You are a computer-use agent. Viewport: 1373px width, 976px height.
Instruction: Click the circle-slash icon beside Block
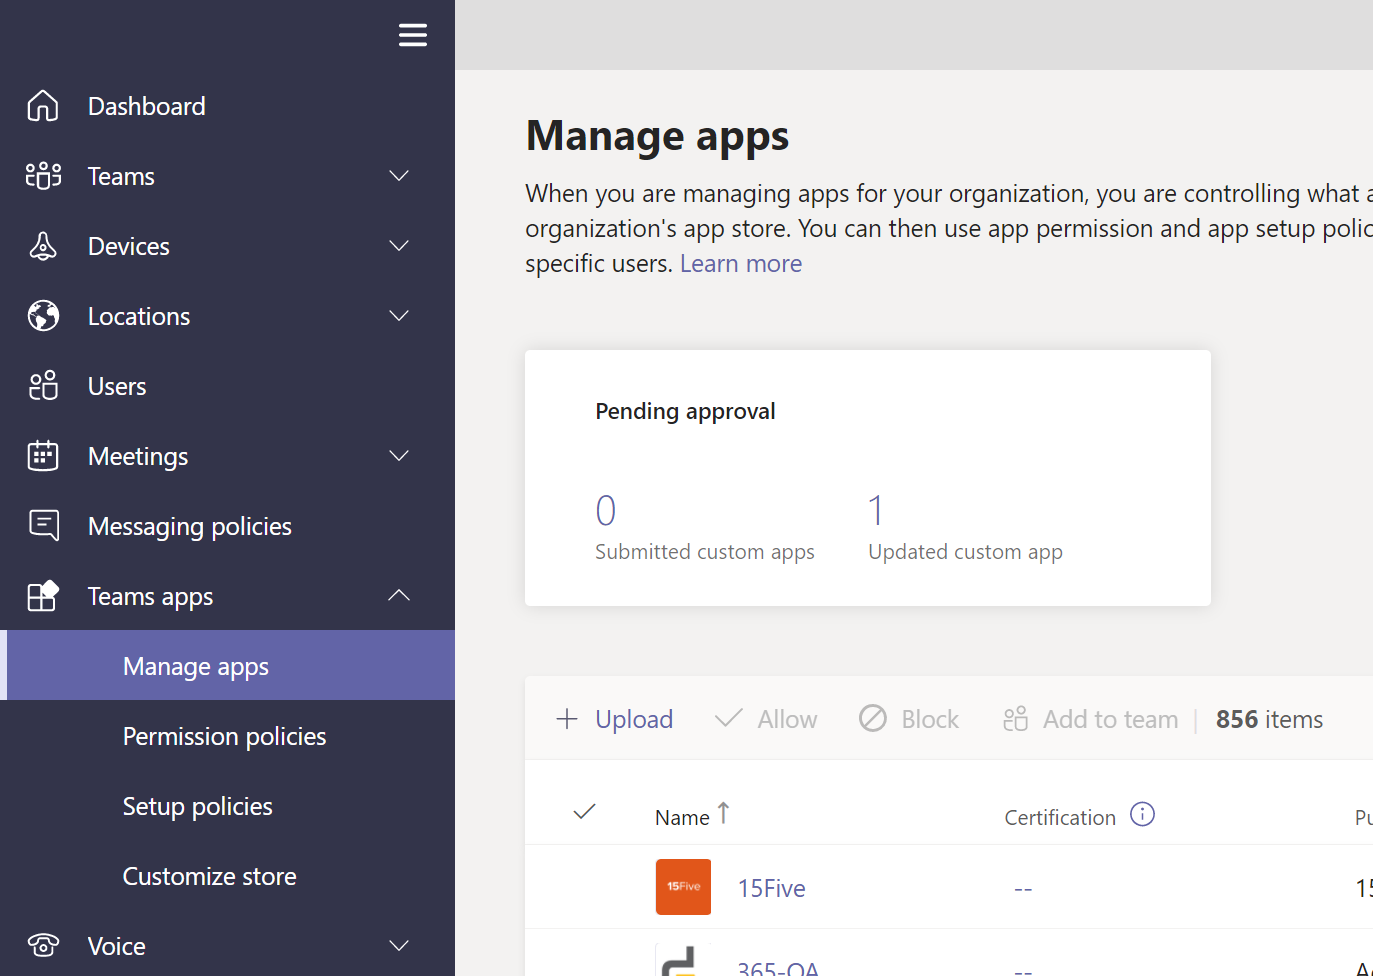pyautogui.click(x=873, y=718)
